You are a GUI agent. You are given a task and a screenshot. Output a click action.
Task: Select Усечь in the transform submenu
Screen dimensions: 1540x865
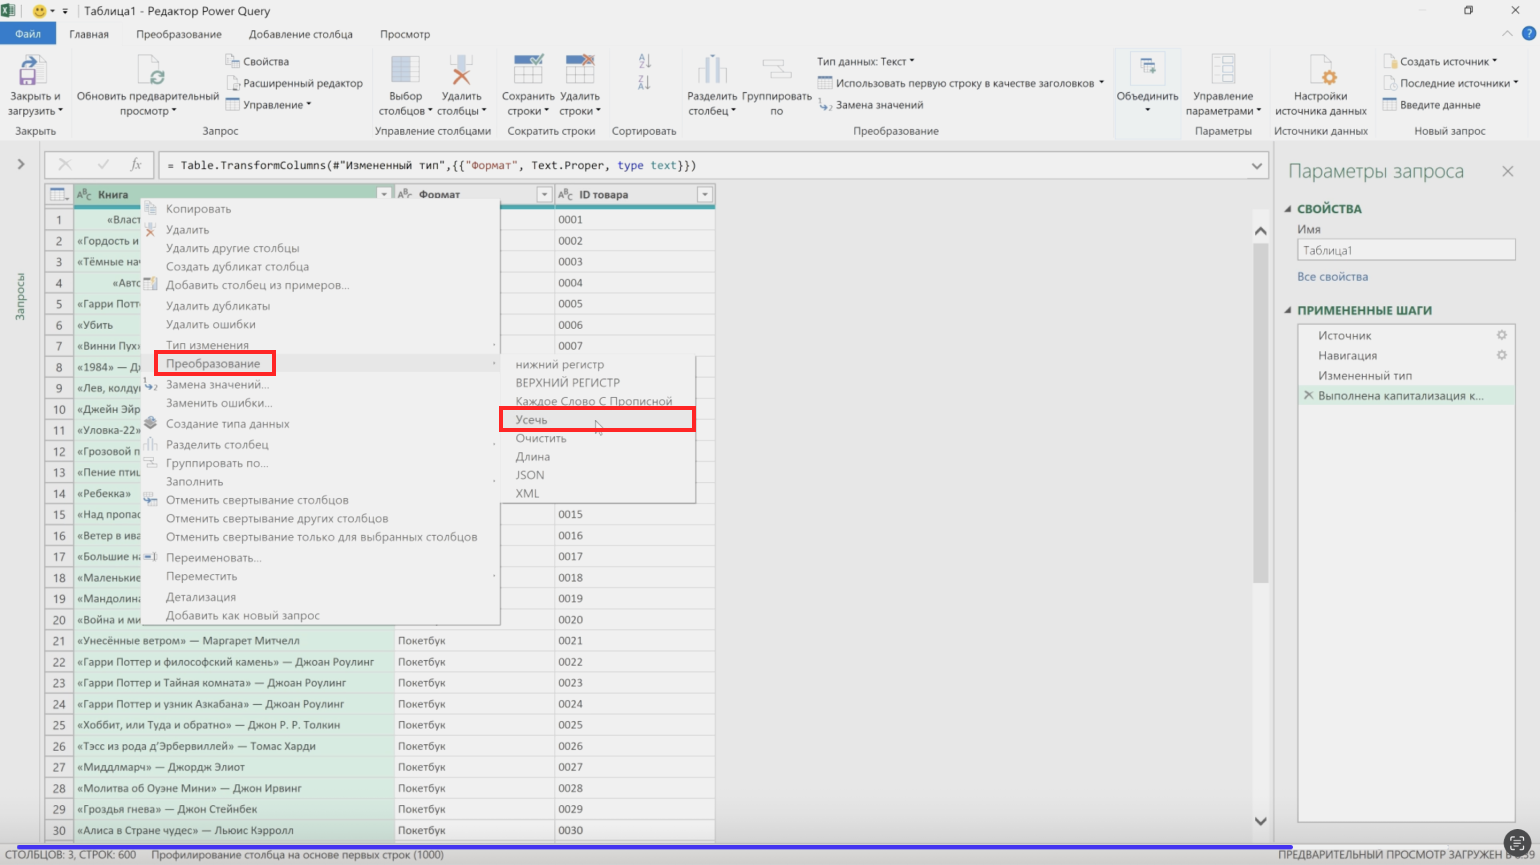[531, 420]
